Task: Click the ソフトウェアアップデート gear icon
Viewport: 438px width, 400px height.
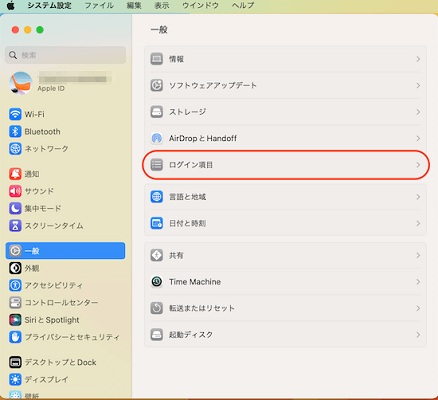Action: (x=157, y=85)
